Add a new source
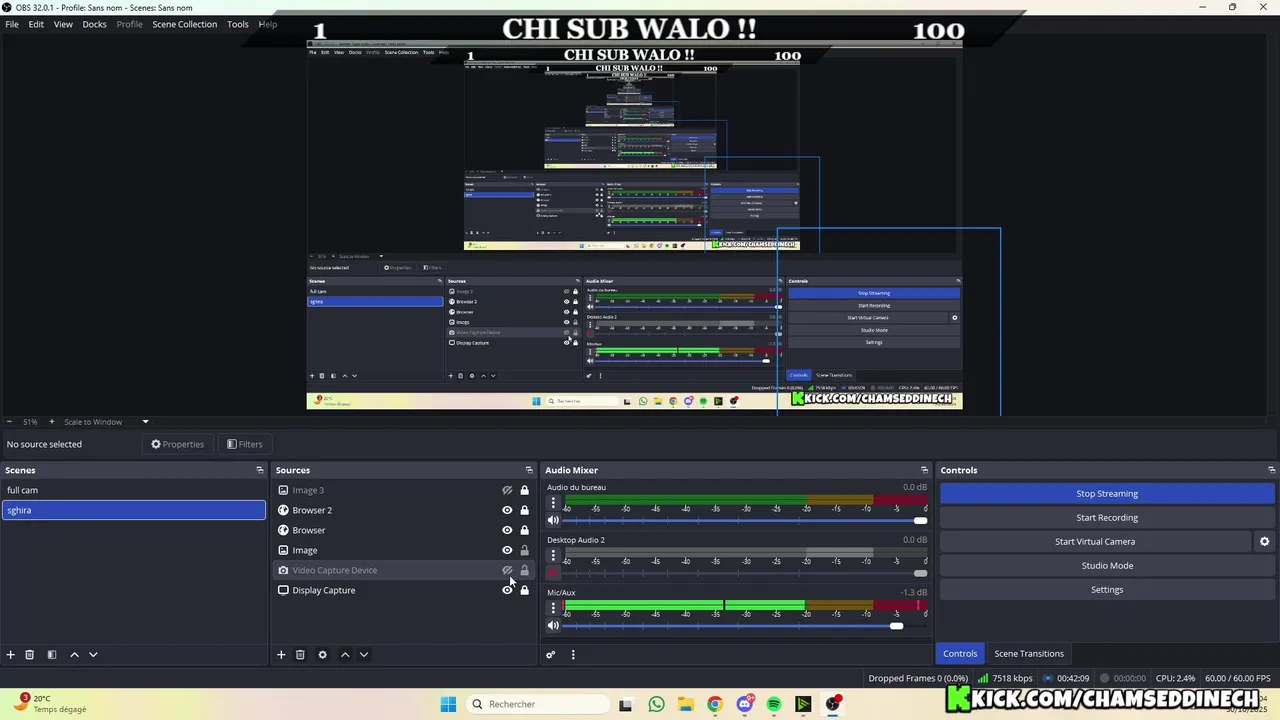Viewport: 1280px width, 720px height. (x=281, y=655)
